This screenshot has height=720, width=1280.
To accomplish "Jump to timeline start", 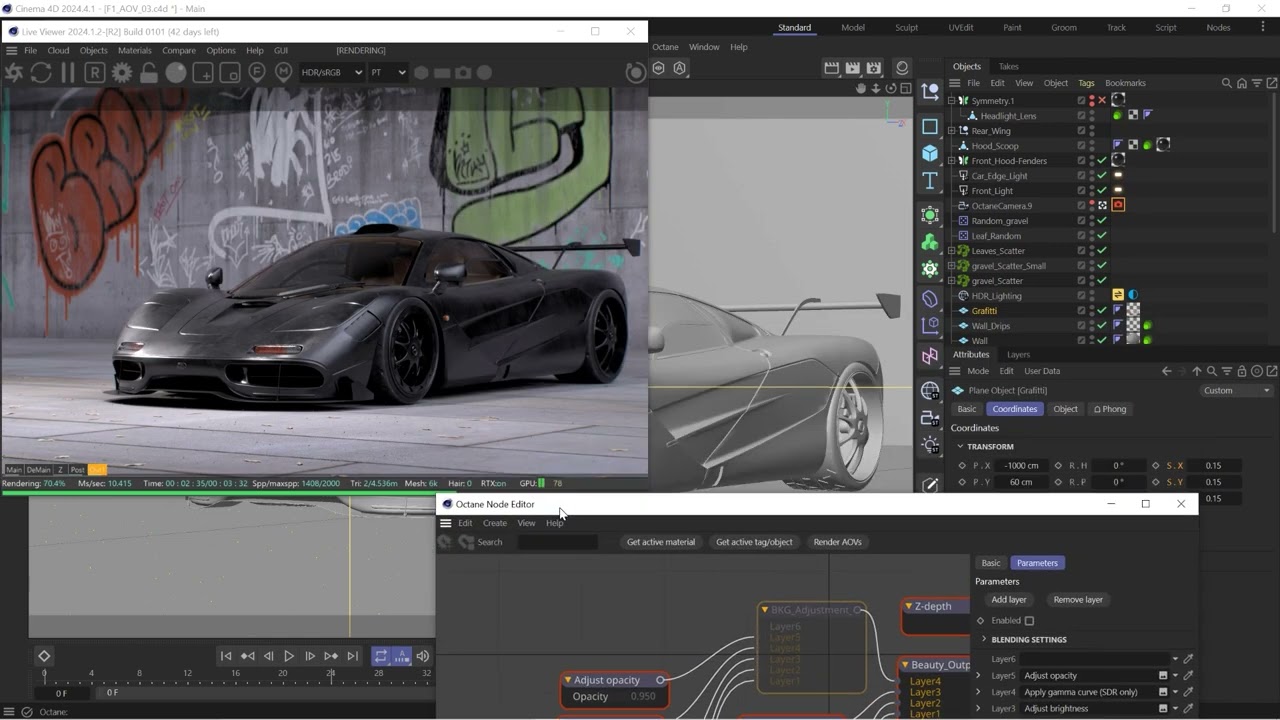I will 226,656.
